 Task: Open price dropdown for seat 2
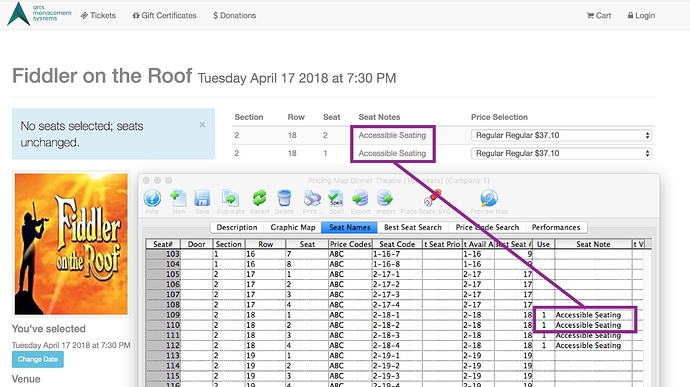(x=561, y=135)
